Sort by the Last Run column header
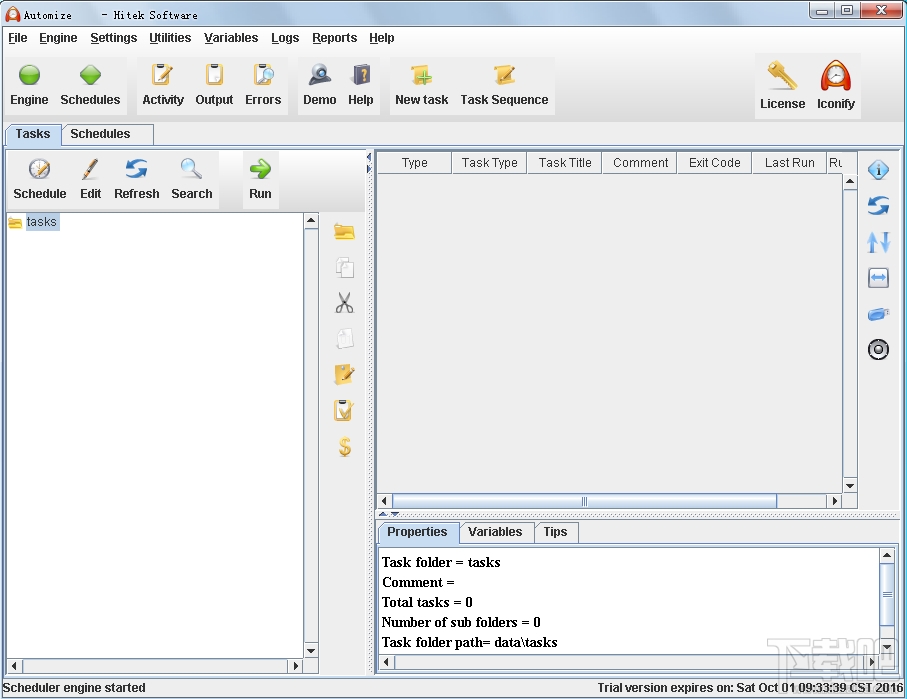This screenshot has height=699, width=907. [790, 163]
